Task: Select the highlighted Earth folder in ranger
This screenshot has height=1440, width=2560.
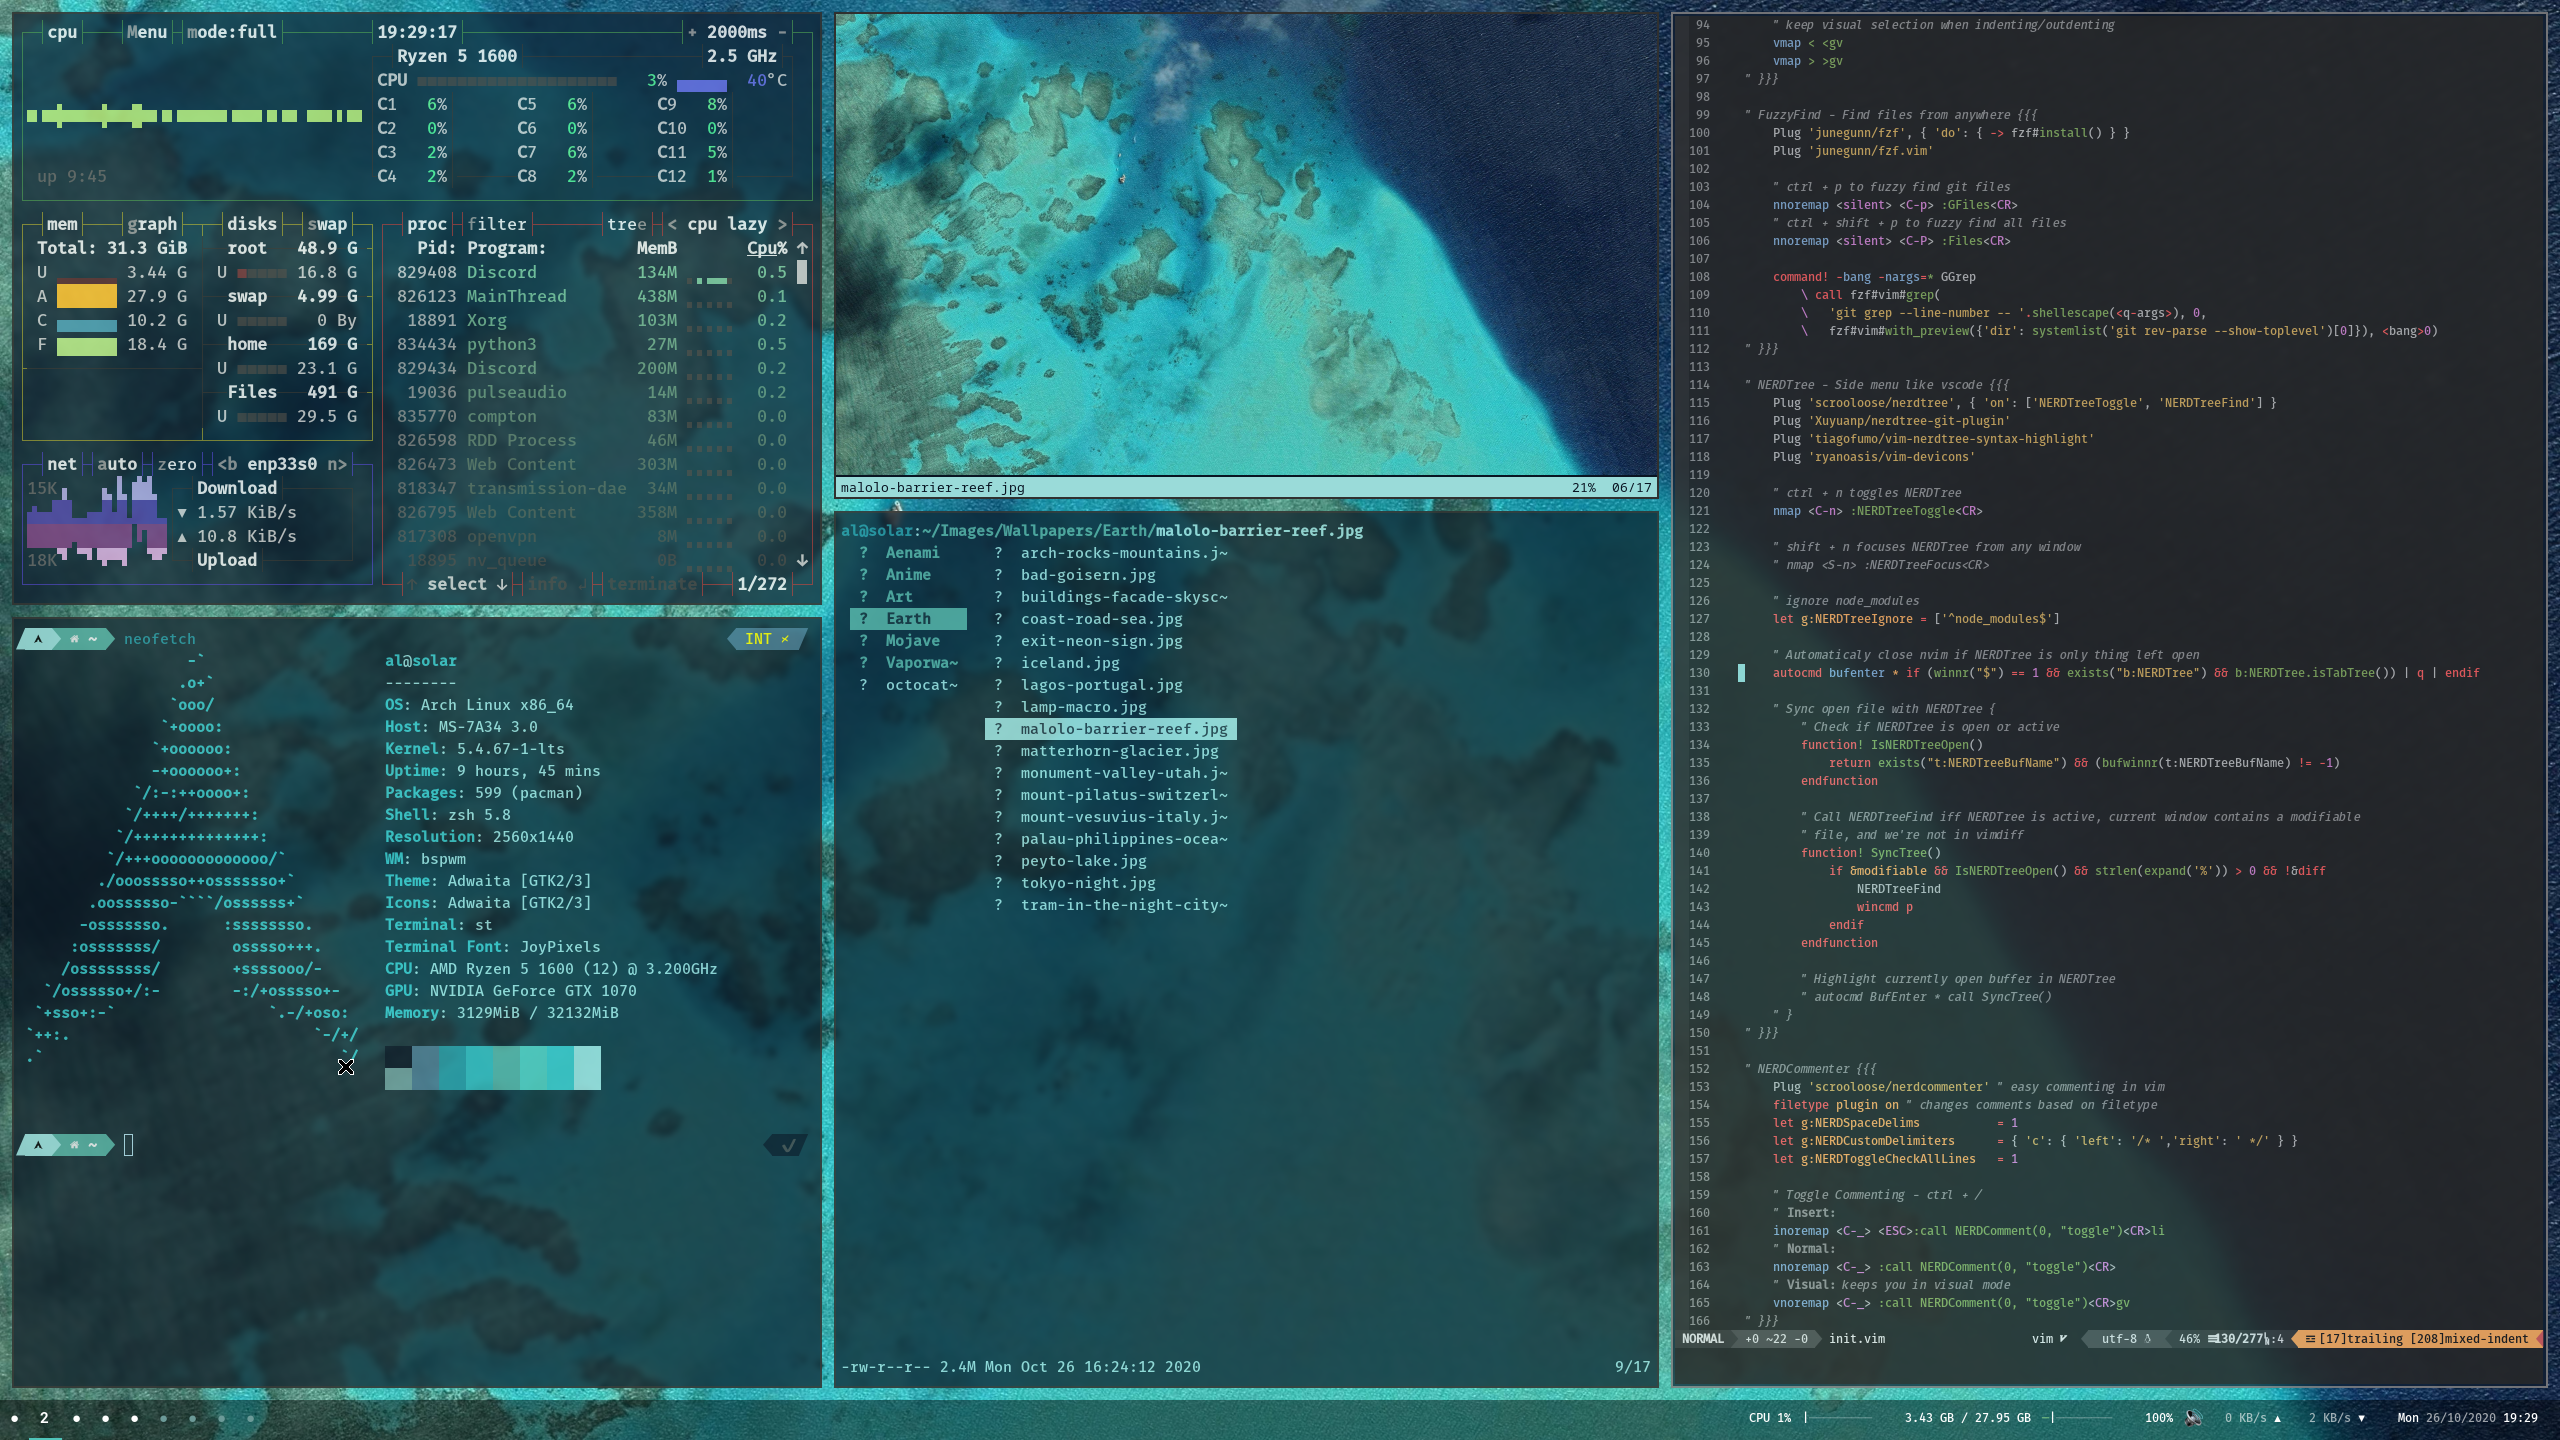Action: (x=908, y=619)
